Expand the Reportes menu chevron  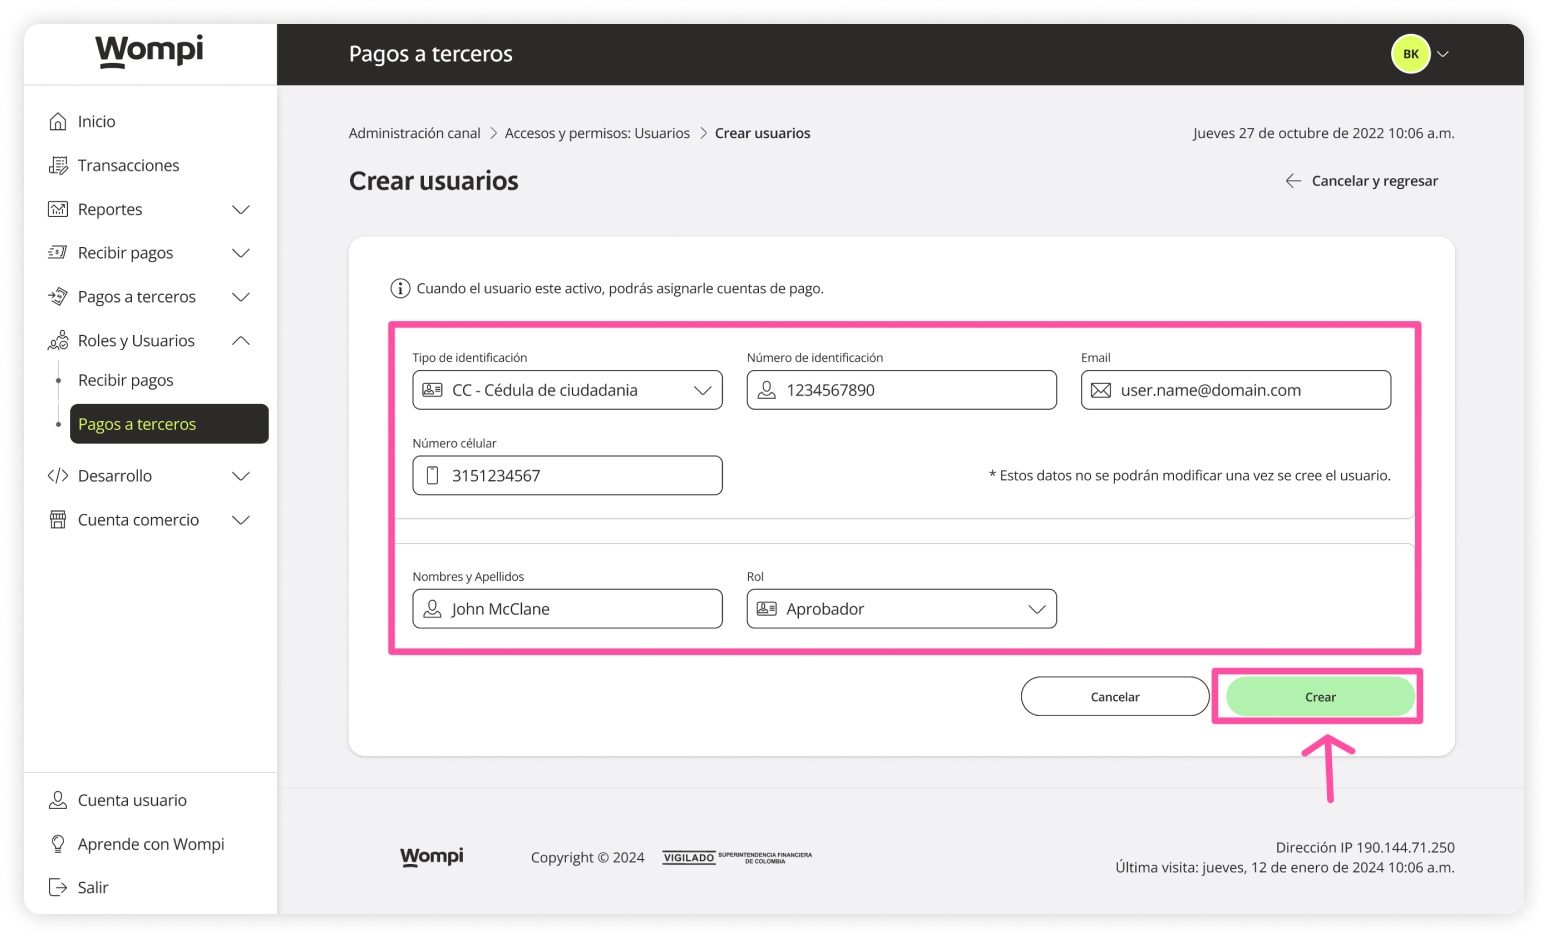pos(241,209)
